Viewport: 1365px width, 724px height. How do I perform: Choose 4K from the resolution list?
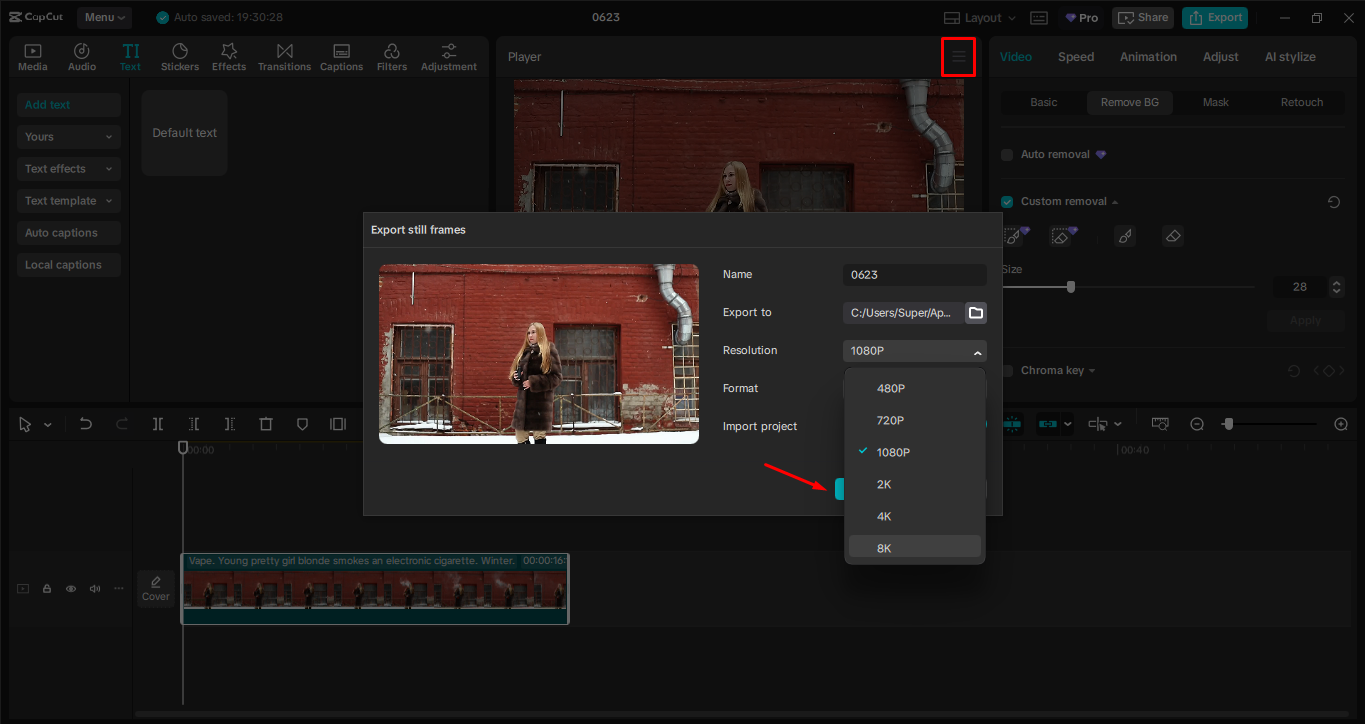pyautogui.click(x=884, y=517)
